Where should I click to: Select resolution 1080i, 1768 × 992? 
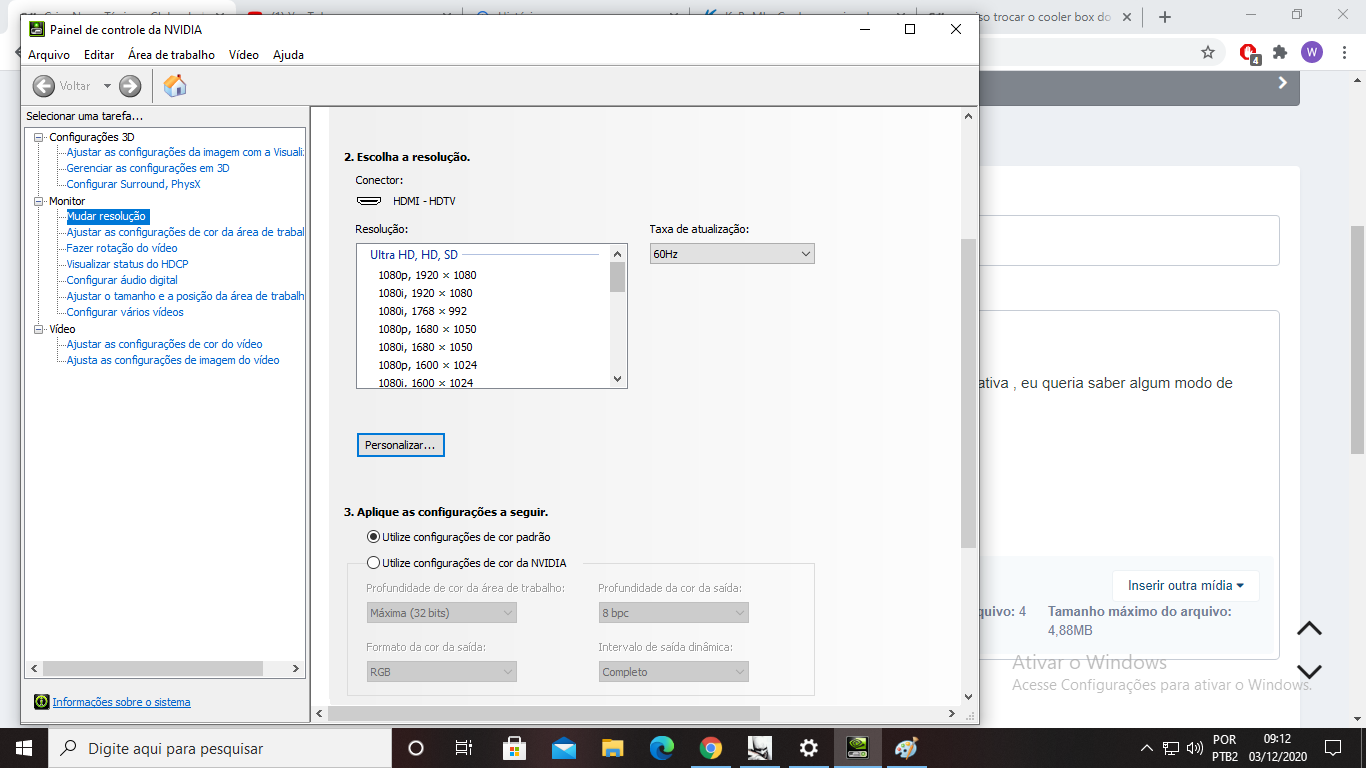(x=422, y=311)
